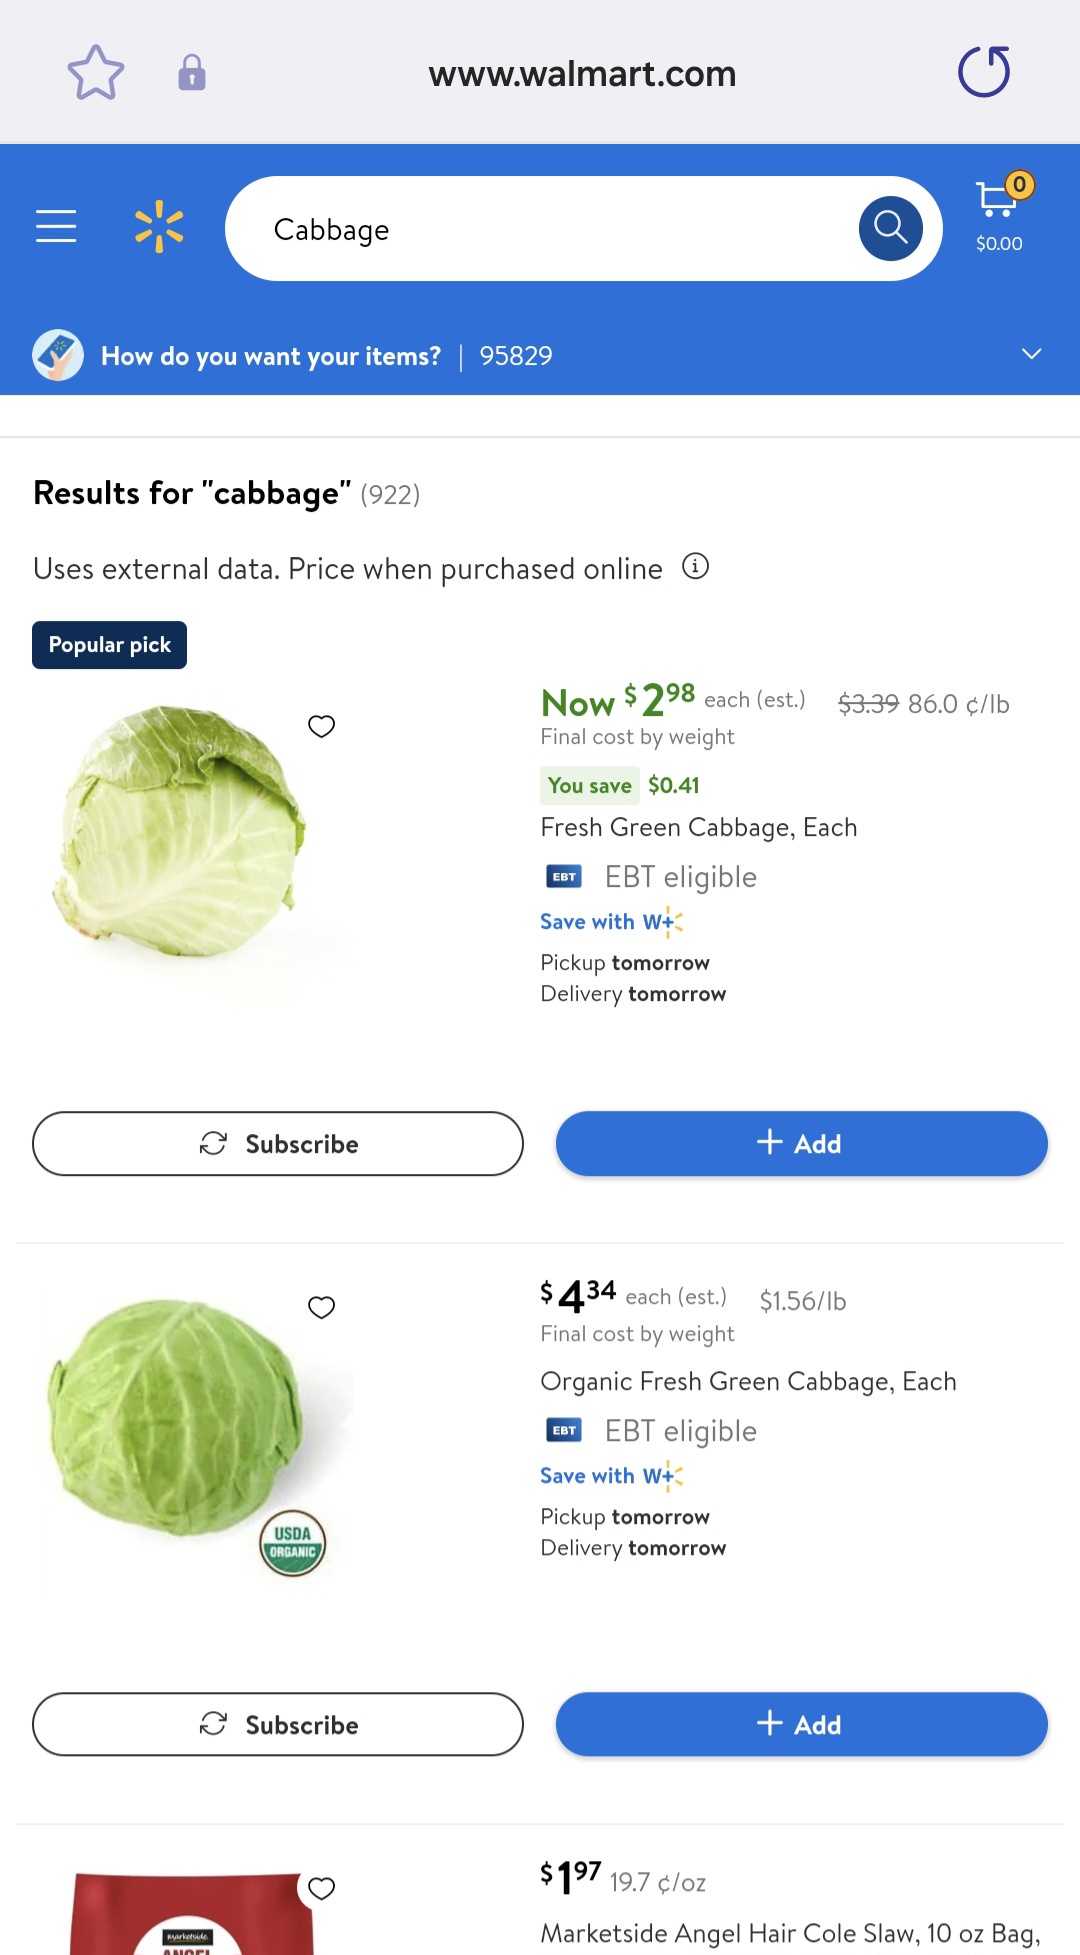Expand the delivery options chevron
This screenshot has width=1080, height=1955.
click(1031, 354)
